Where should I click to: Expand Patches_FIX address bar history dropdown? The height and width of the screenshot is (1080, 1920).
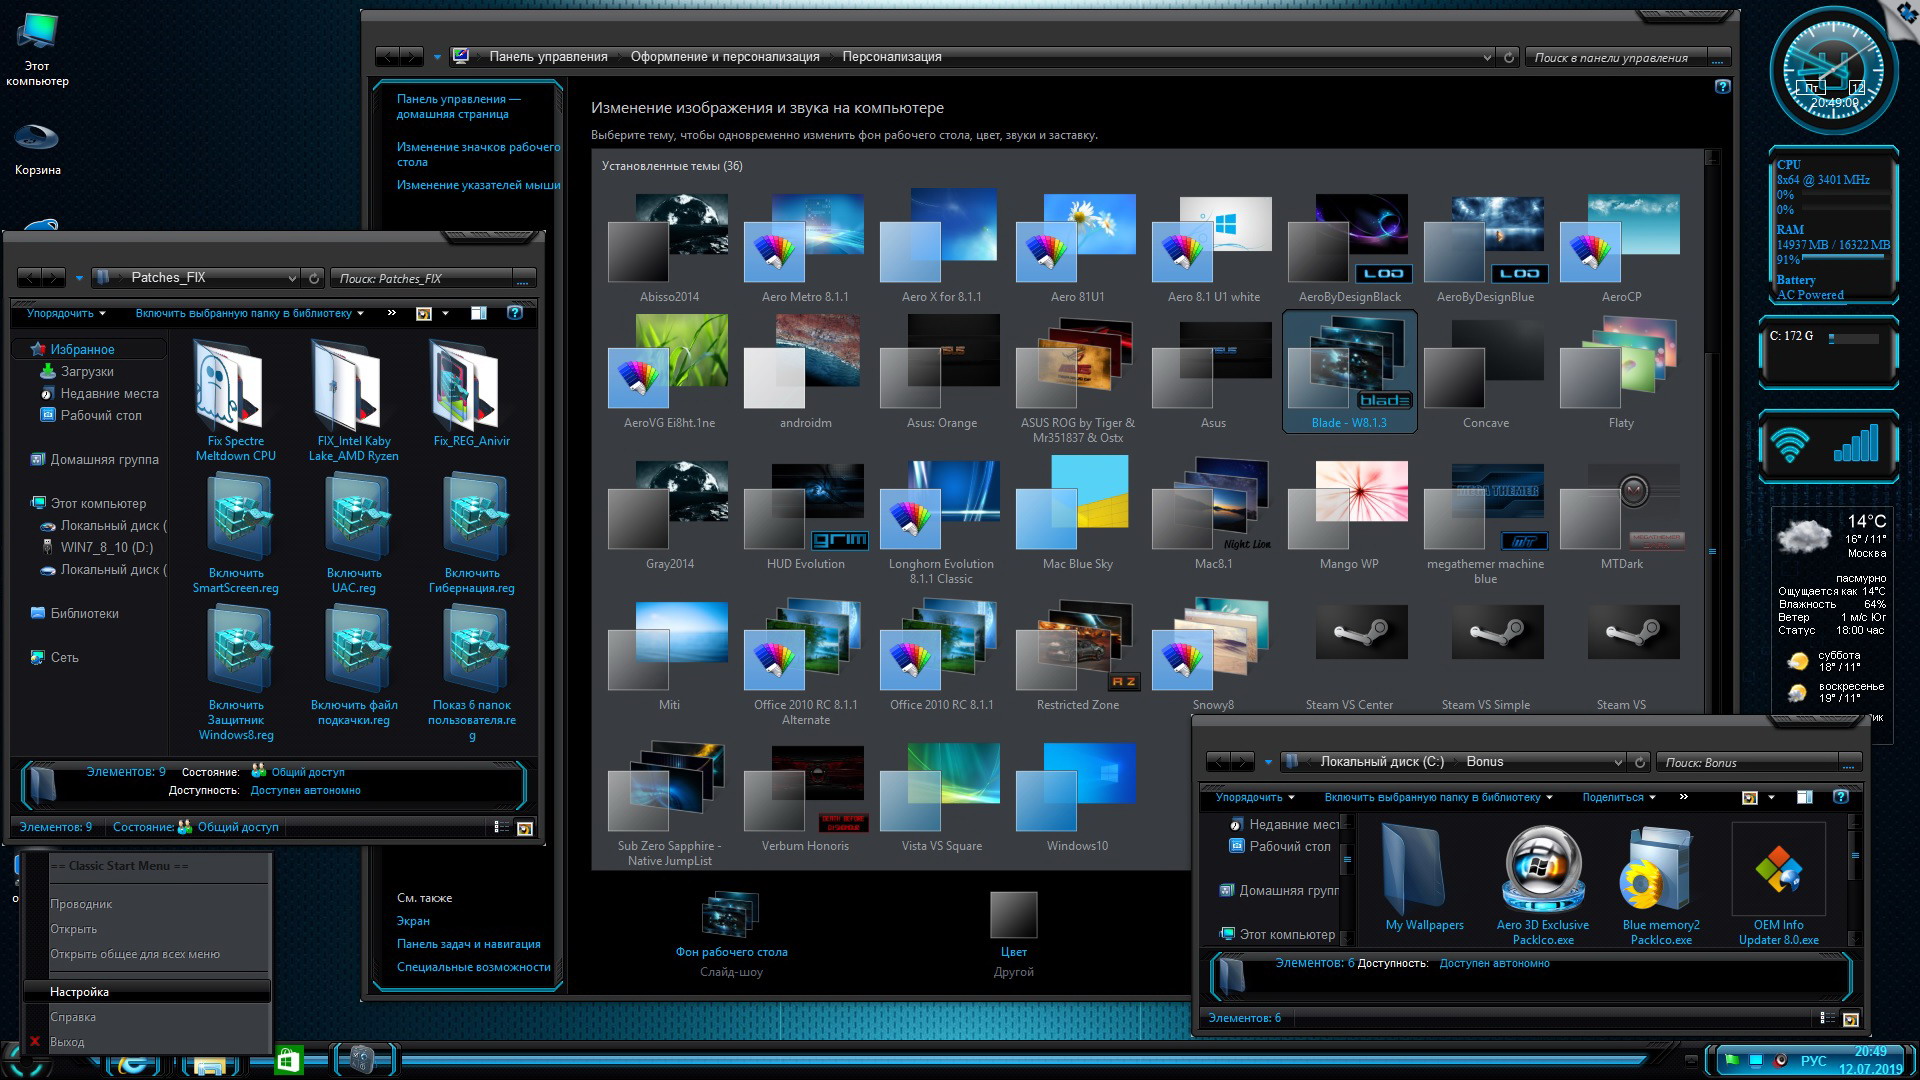pyautogui.click(x=292, y=278)
